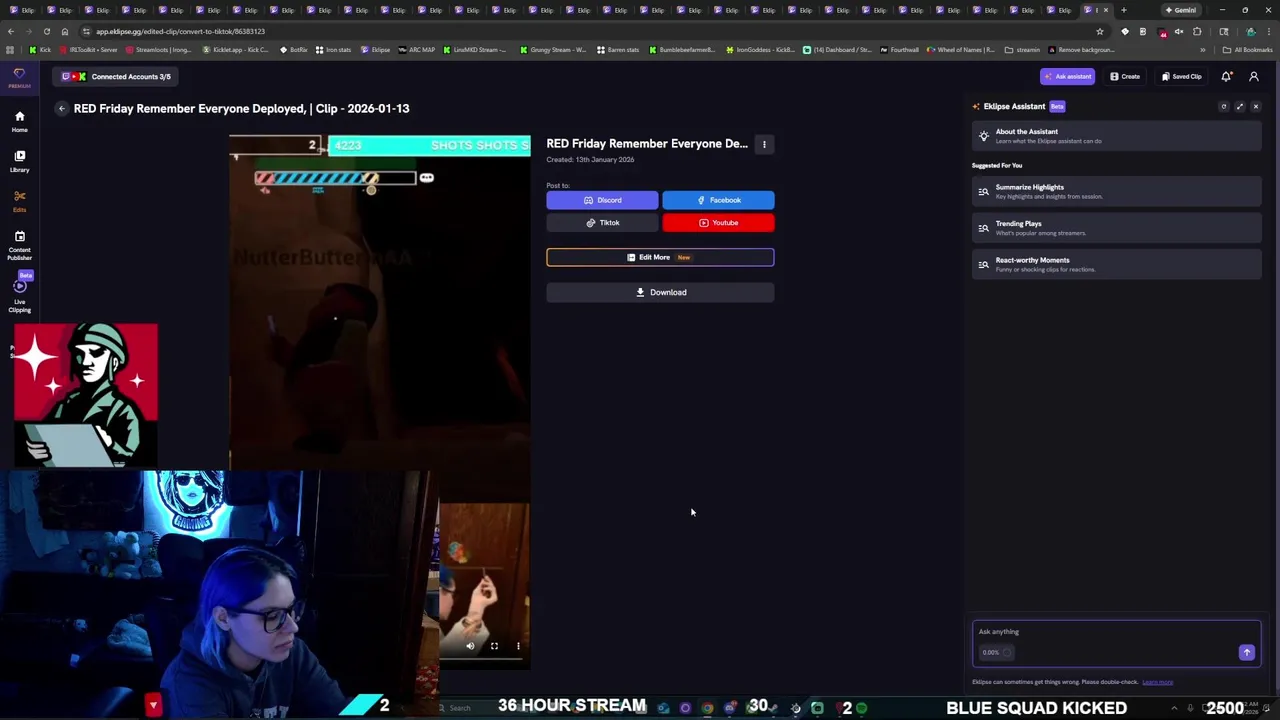The width and height of the screenshot is (1280, 720).
Task: Open the Home page in sidebar
Action: tap(19, 121)
